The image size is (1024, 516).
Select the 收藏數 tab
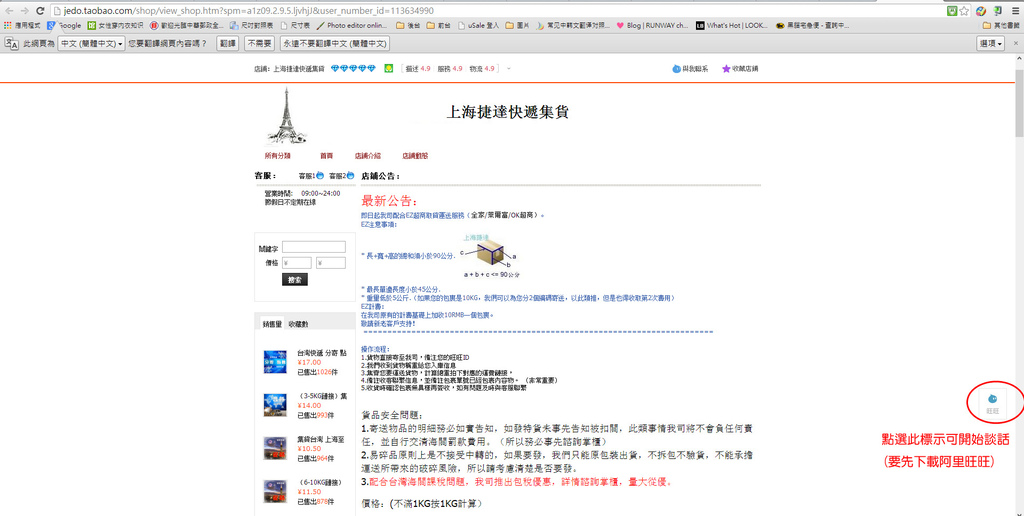pyautogui.click(x=298, y=324)
